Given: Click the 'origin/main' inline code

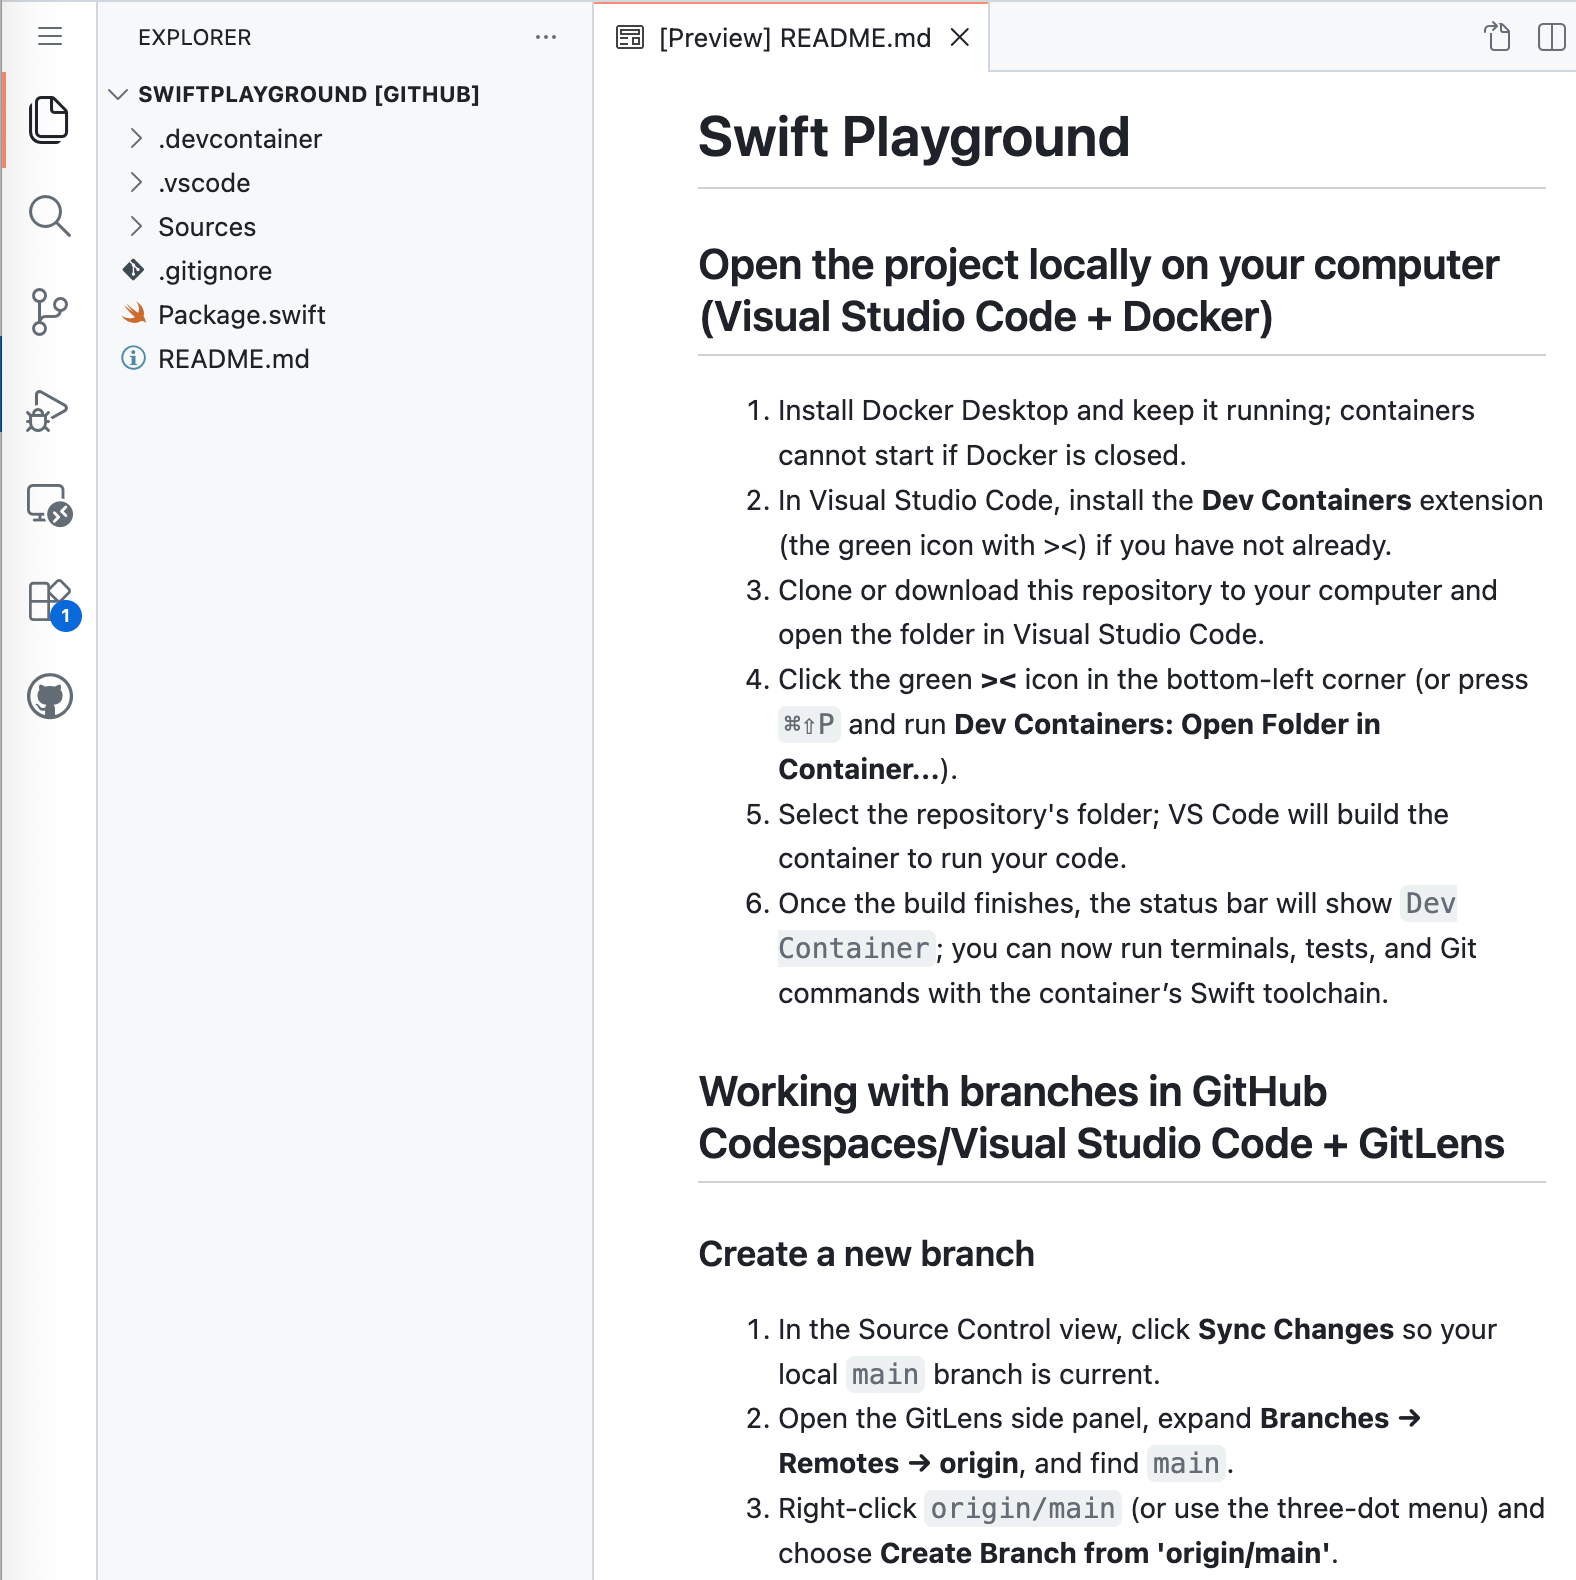Looking at the screenshot, I should (1022, 1508).
